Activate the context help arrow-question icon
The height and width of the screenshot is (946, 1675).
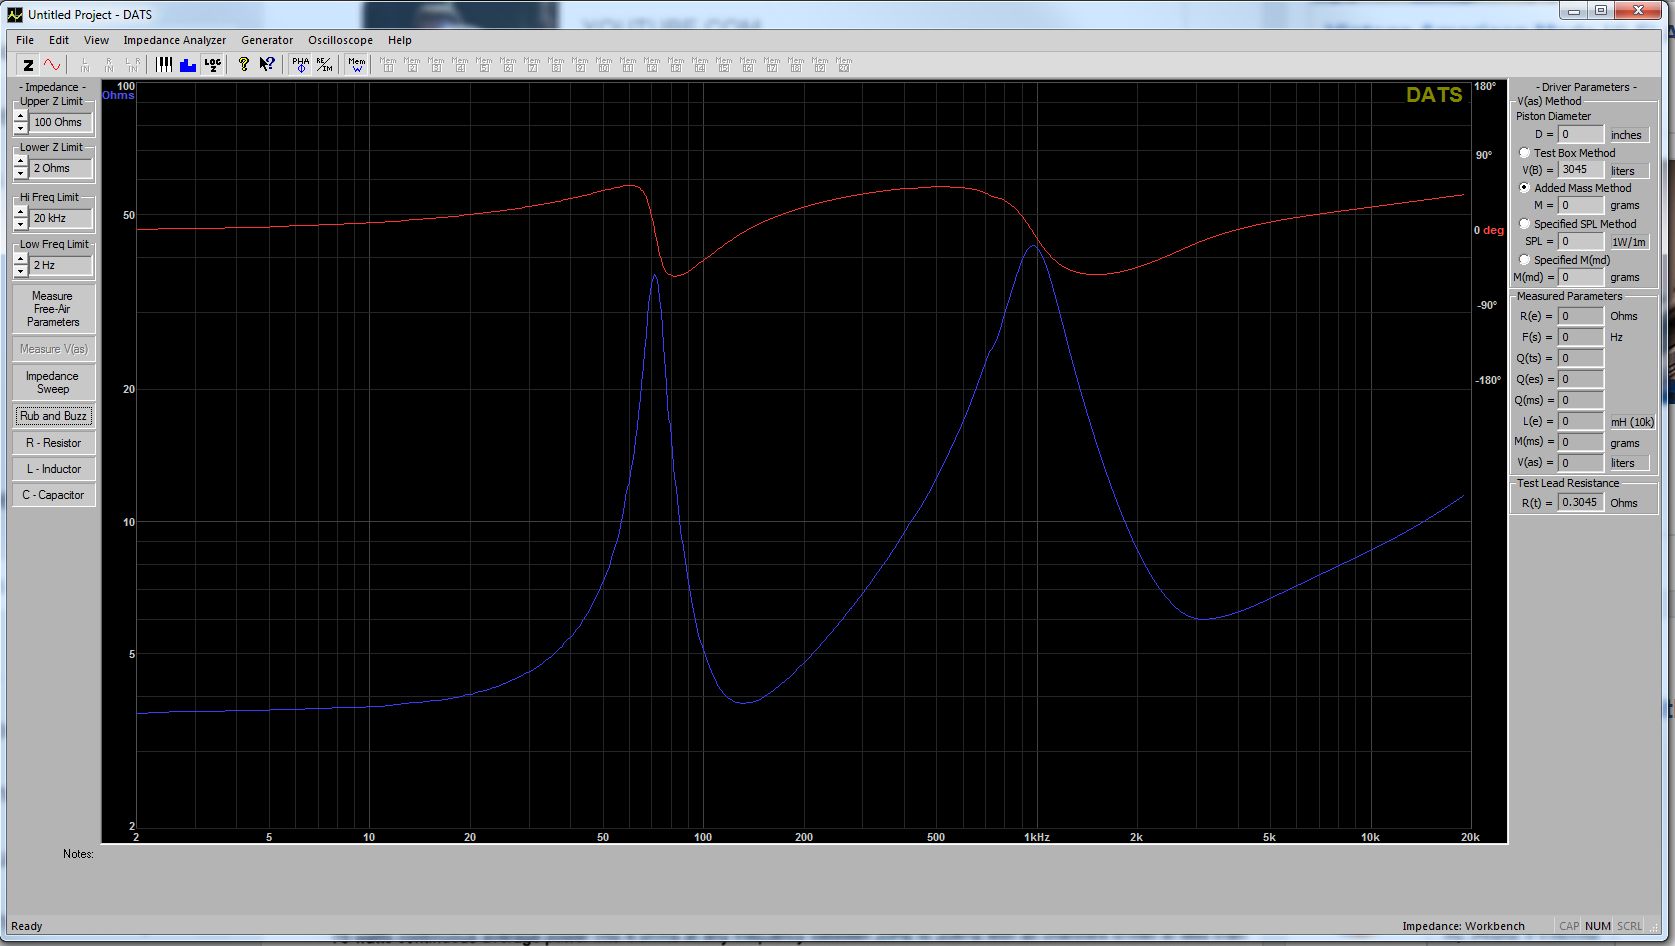click(267, 65)
